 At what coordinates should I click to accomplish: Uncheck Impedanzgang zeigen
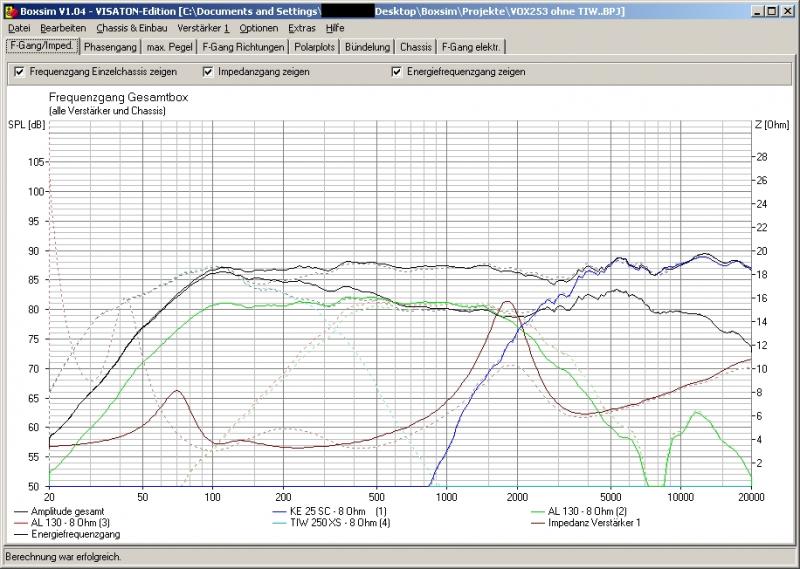click(208, 72)
